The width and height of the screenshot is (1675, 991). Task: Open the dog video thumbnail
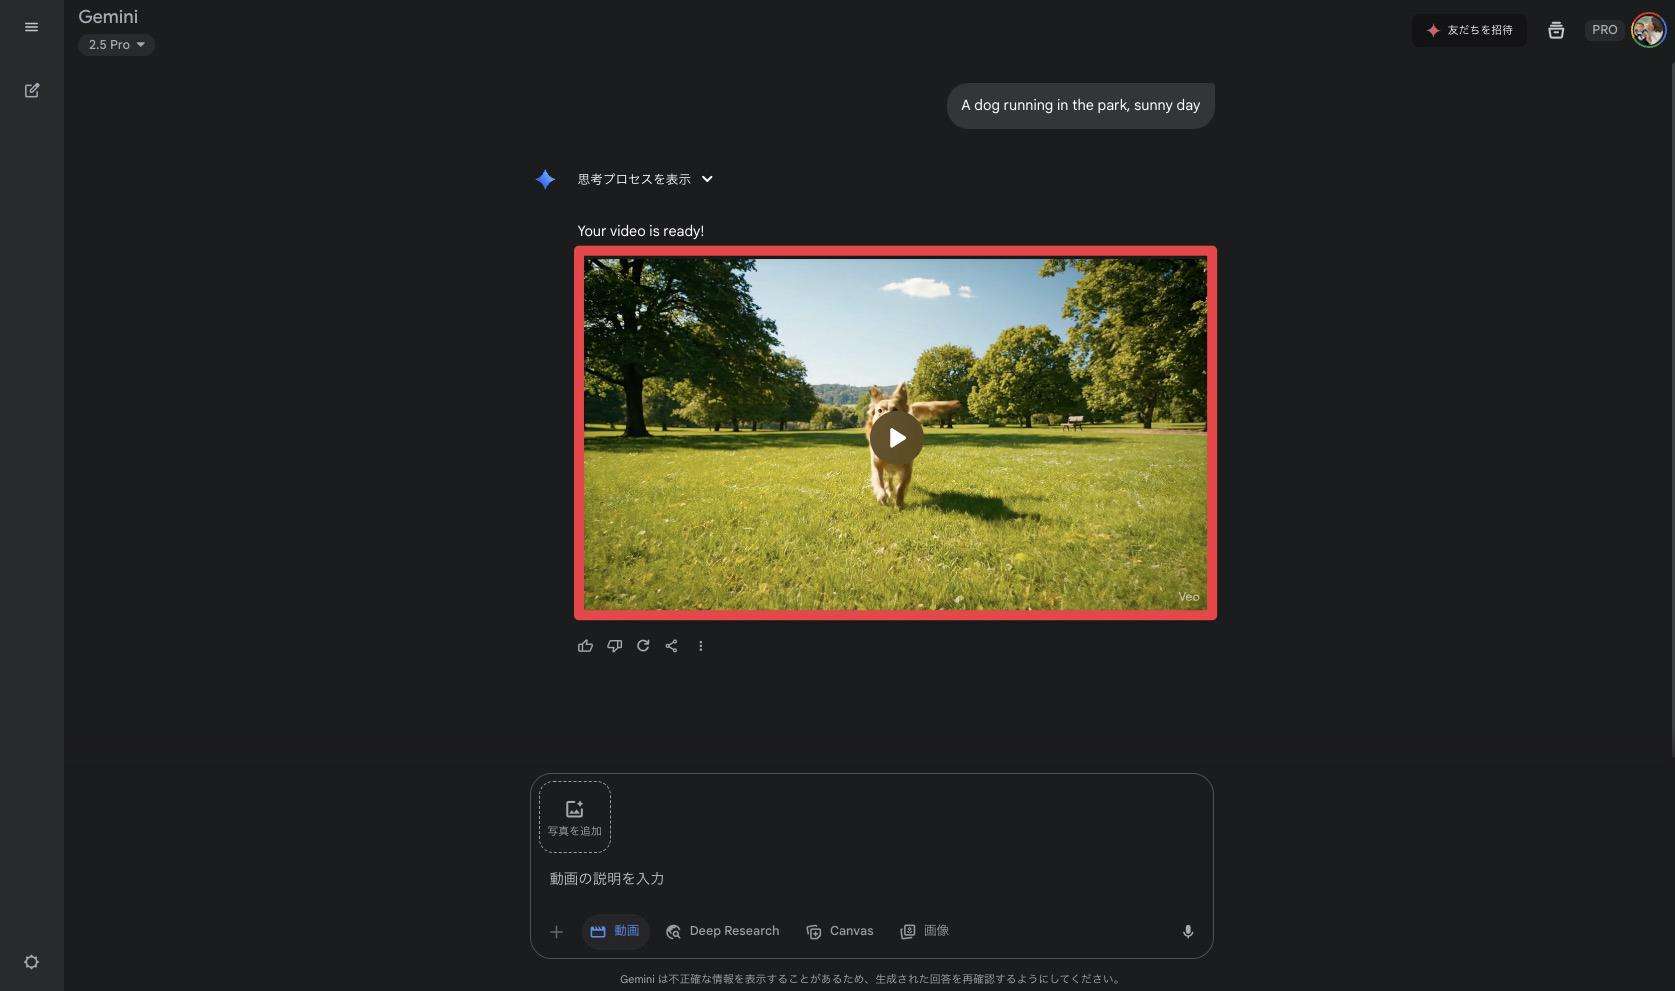[895, 433]
